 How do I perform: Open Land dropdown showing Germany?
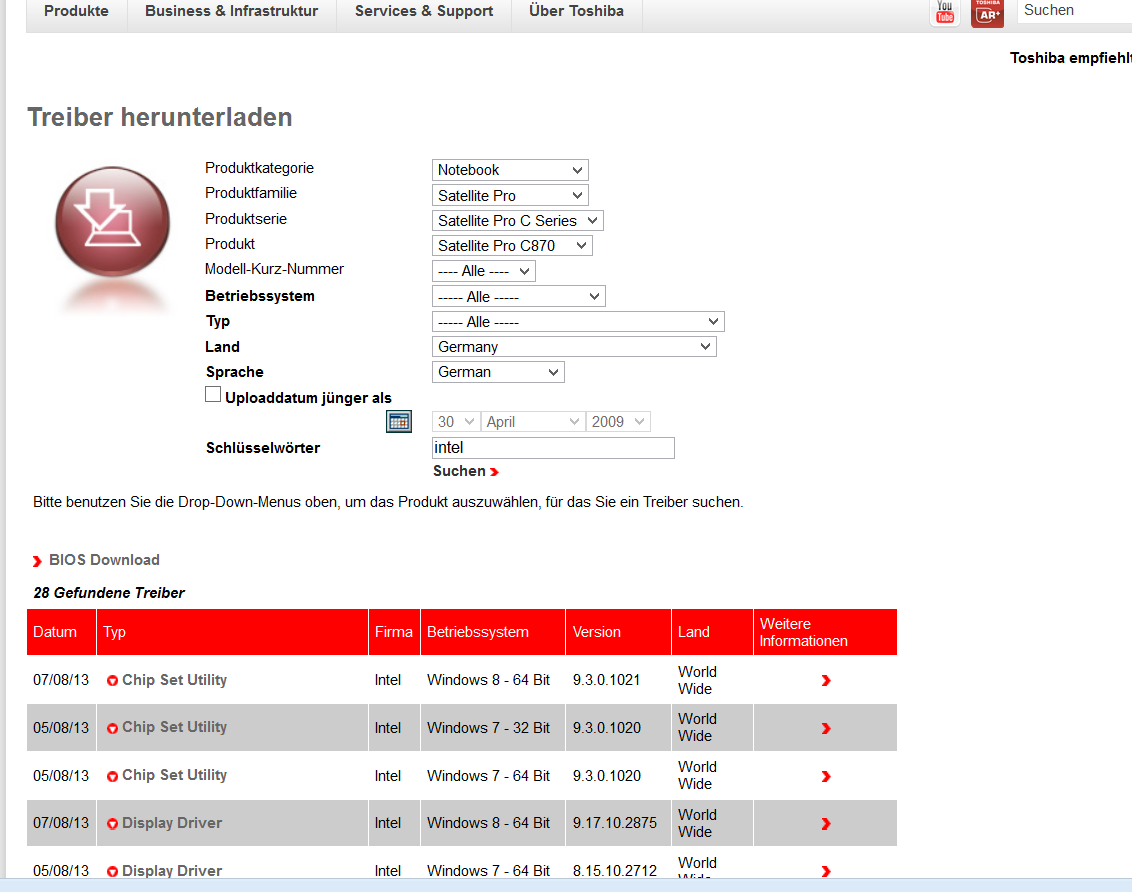[575, 347]
